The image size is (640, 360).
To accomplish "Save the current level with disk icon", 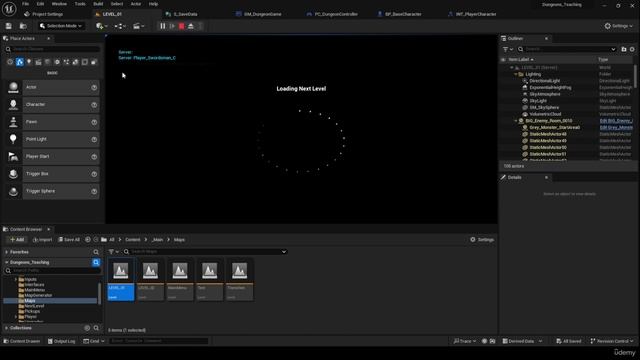I will point(9,26).
